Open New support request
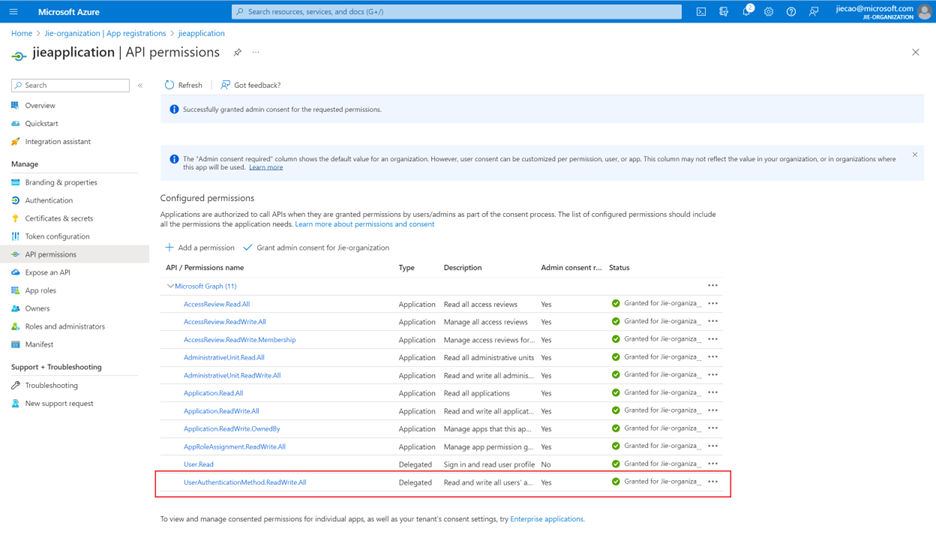This screenshot has width=936, height=544. [x=59, y=404]
